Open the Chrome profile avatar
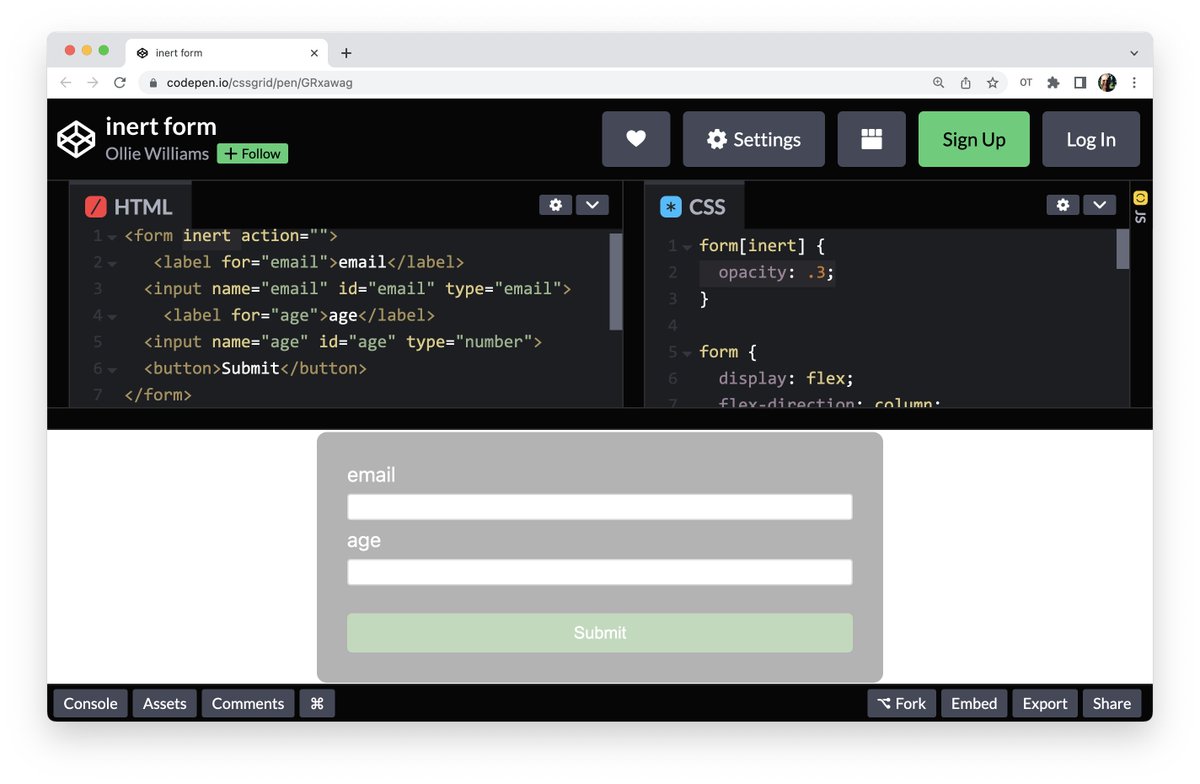Viewport: 1200px width, 784px height. click(x=1107, y=83)
